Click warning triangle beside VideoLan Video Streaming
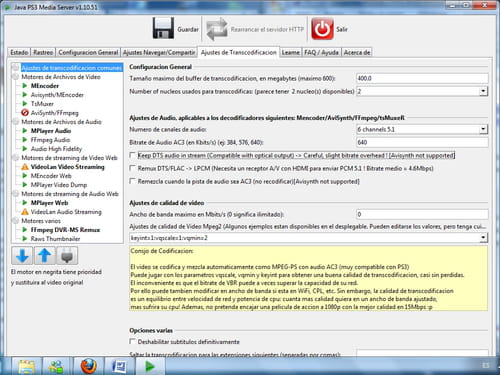 click(25, 167)
